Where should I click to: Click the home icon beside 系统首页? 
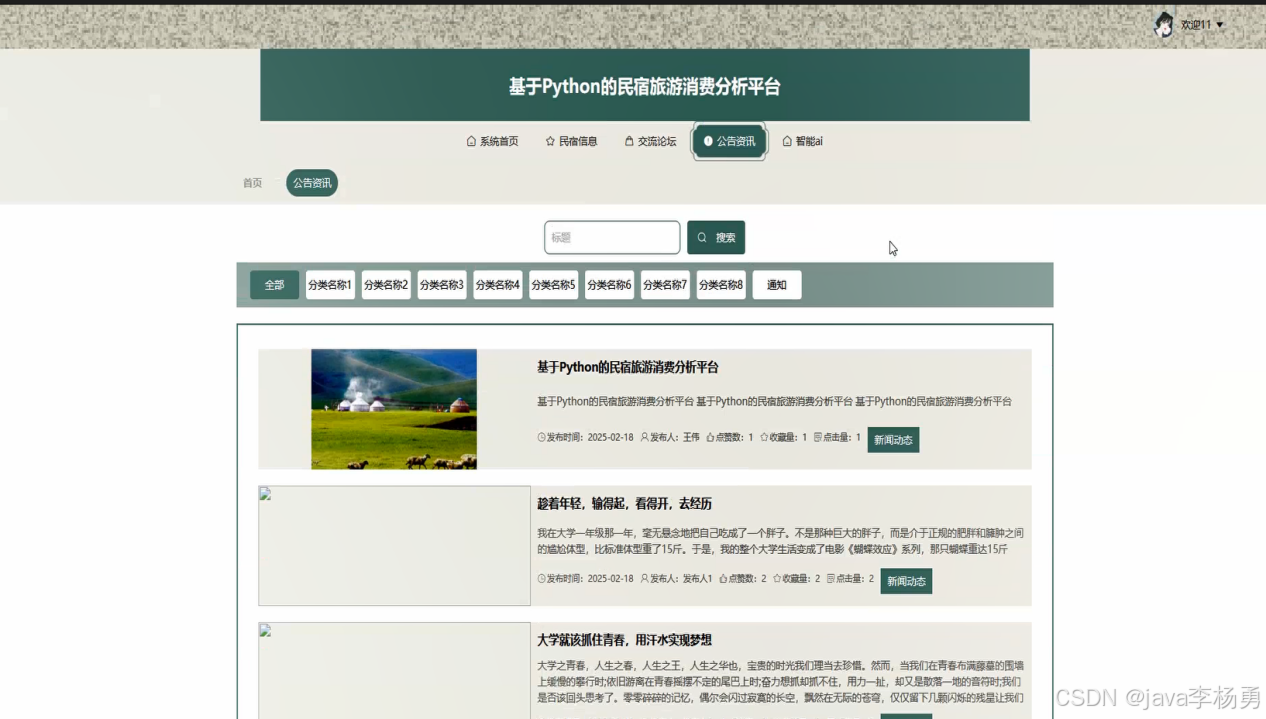471,141
